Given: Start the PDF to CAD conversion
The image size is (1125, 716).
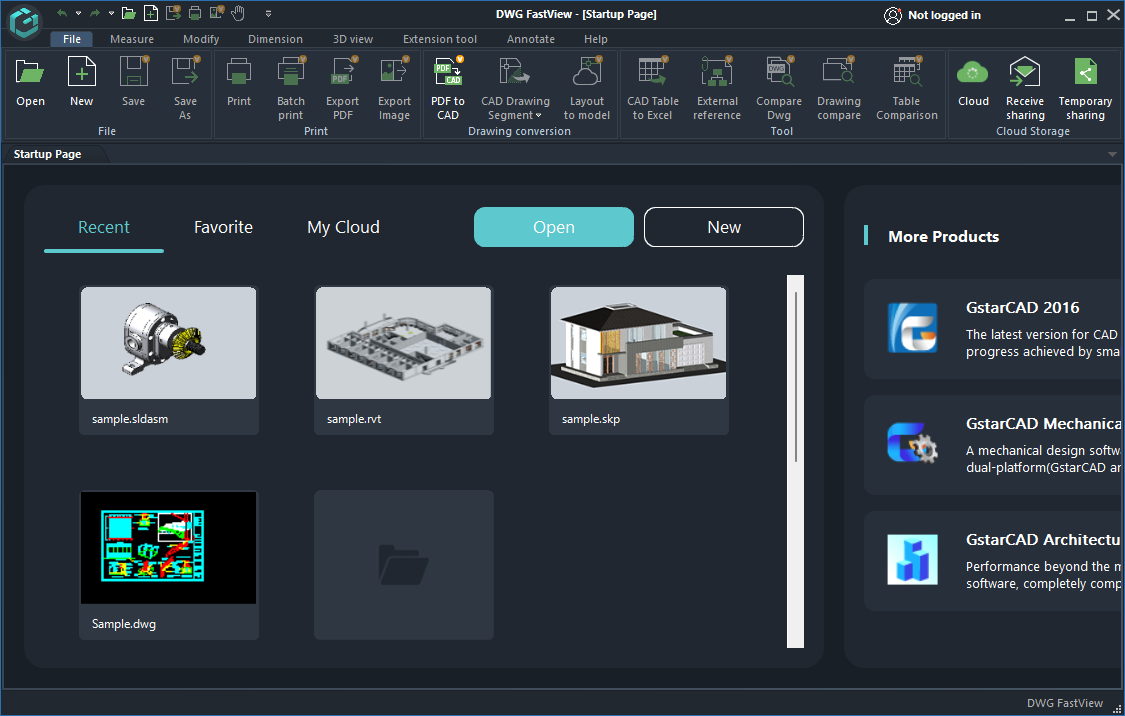Looking at the screenshot, I should (448, 72).
